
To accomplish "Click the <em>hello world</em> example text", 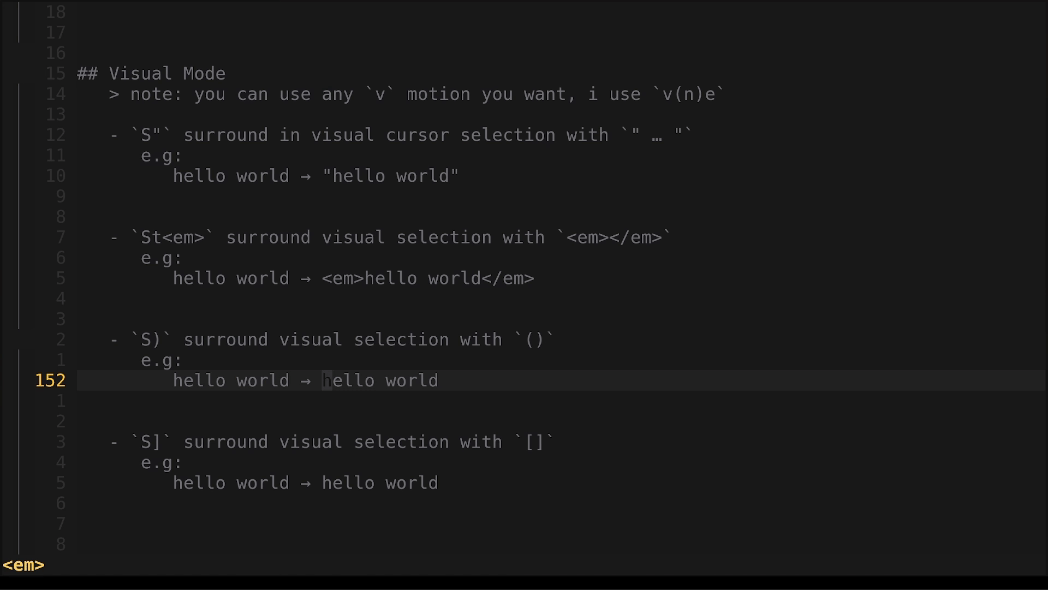I will [x=428, y=278].
